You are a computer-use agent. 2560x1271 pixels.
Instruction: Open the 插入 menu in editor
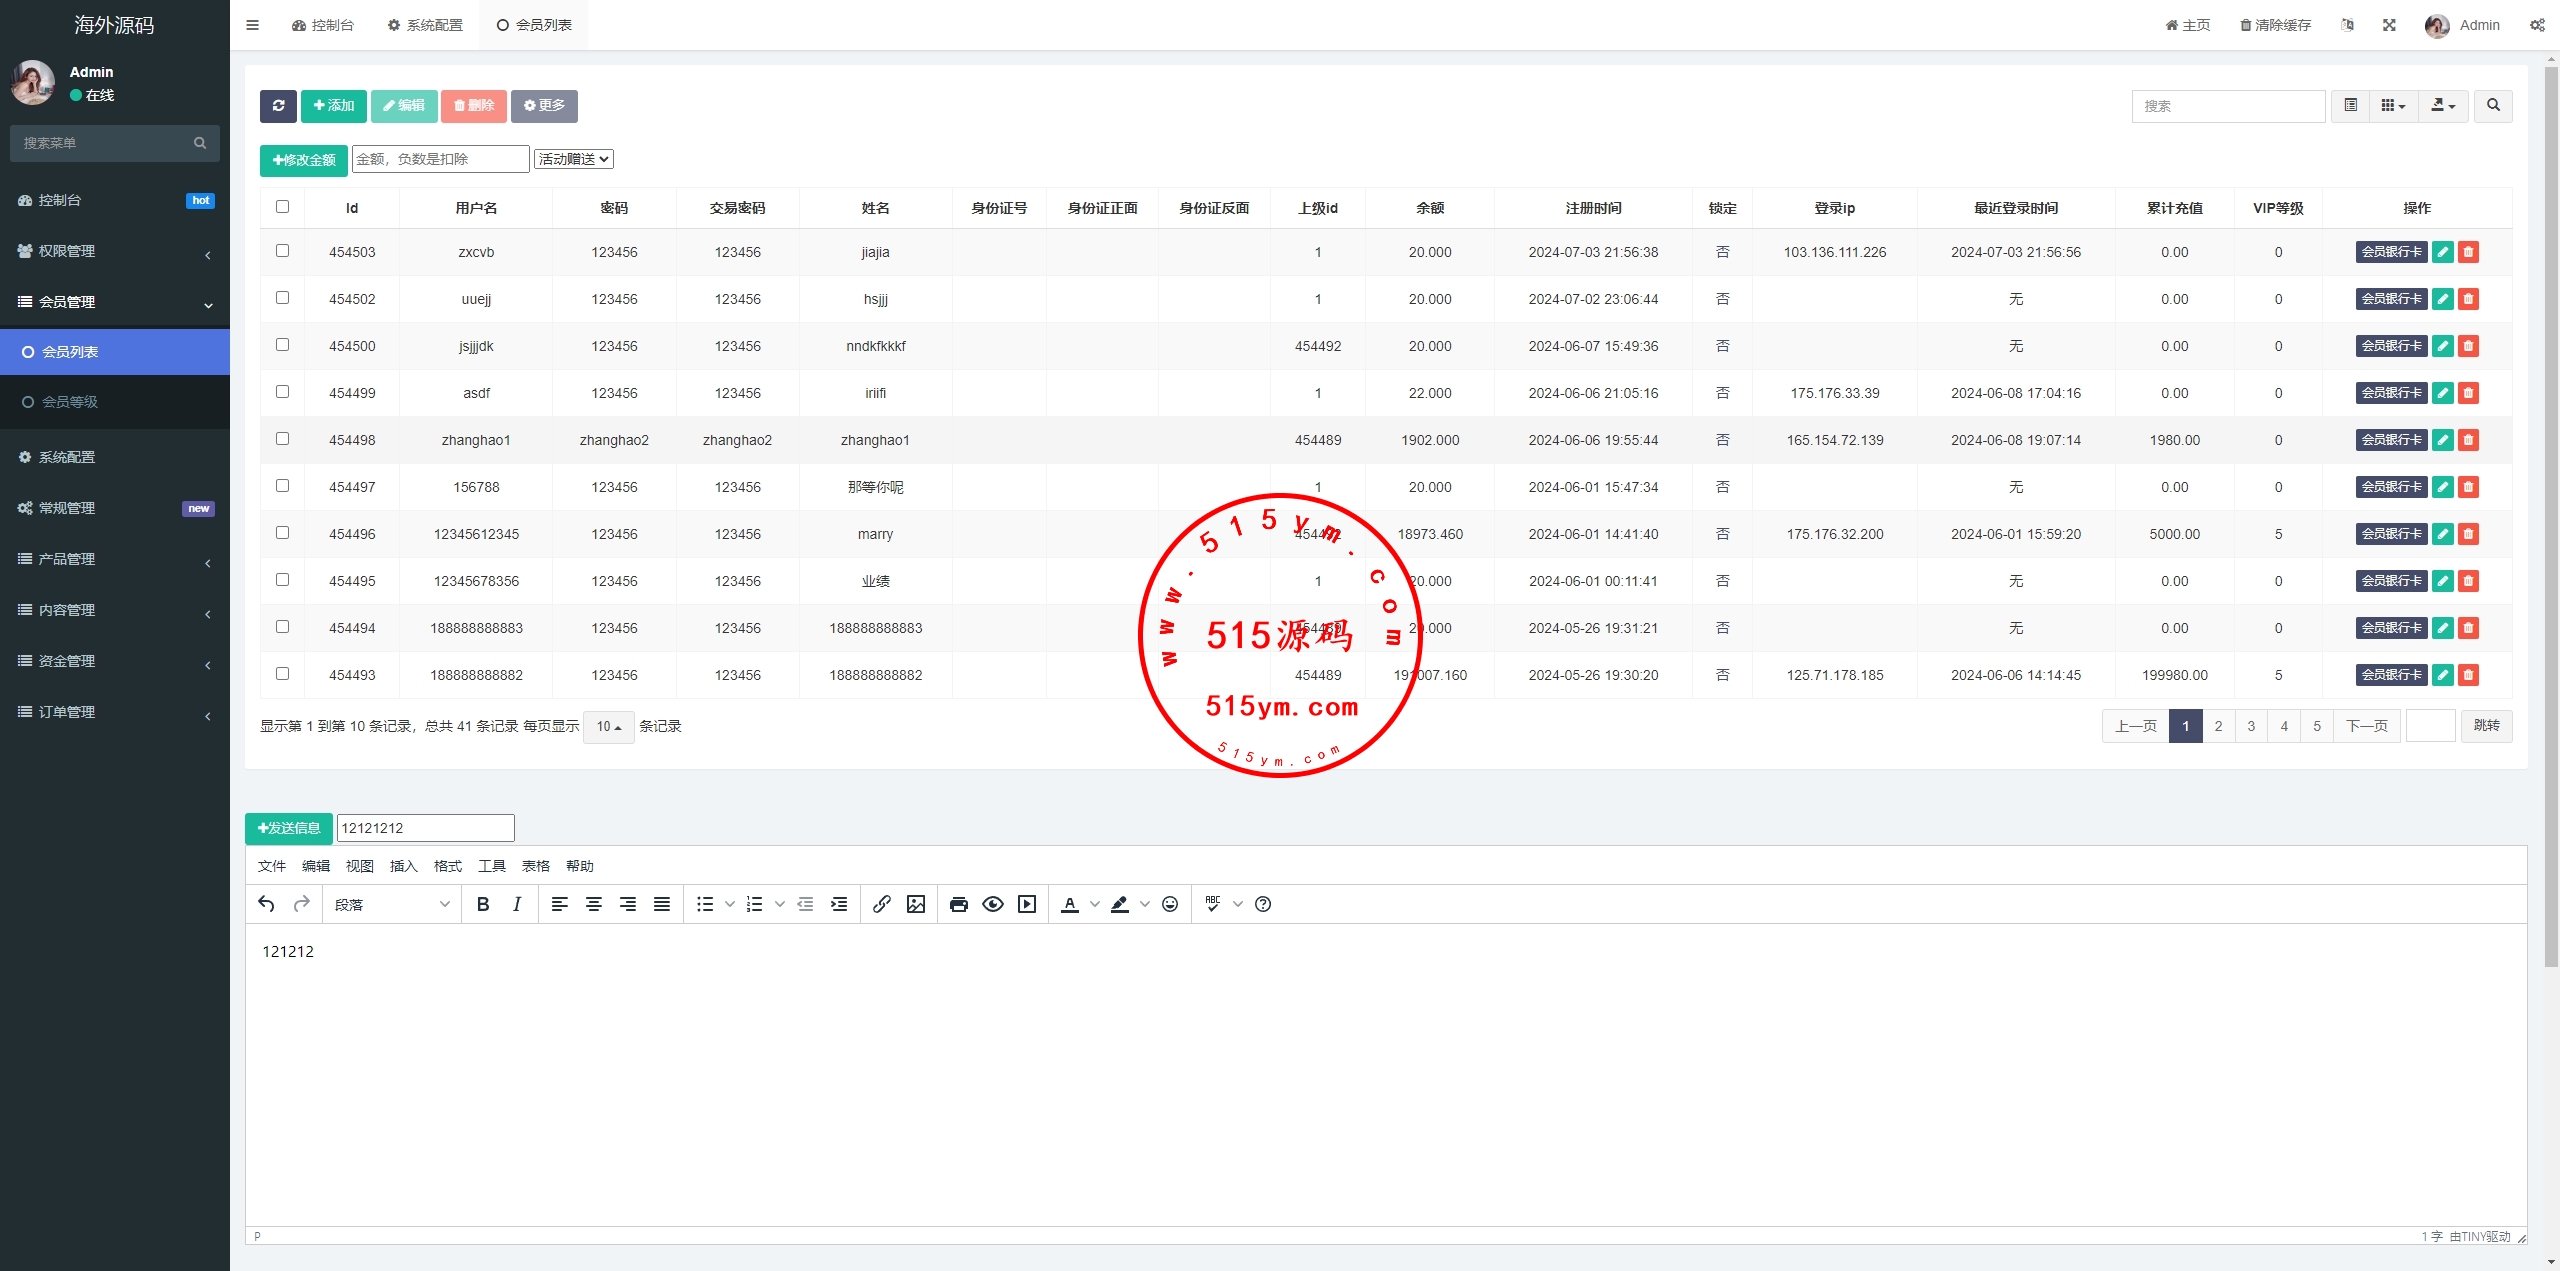[x=403, y=866]
